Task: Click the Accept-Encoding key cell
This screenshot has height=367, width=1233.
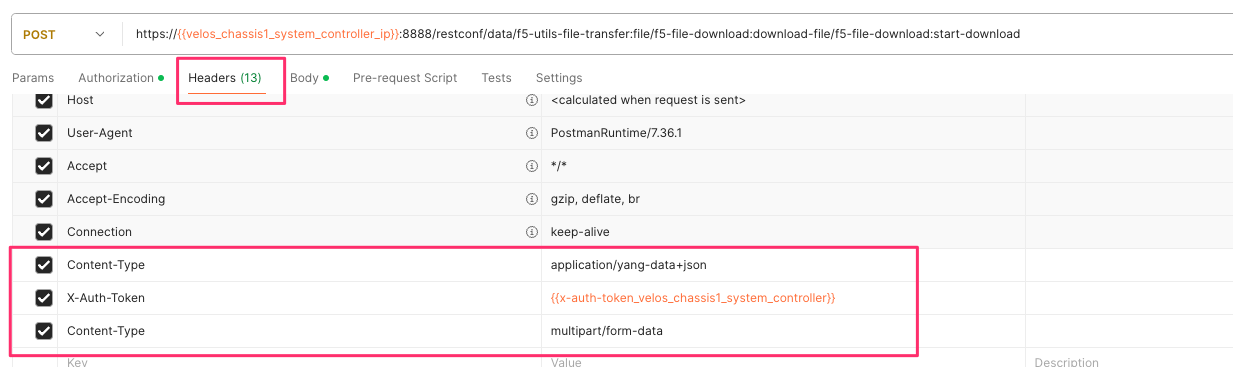Action: click(x=300, y=199)
